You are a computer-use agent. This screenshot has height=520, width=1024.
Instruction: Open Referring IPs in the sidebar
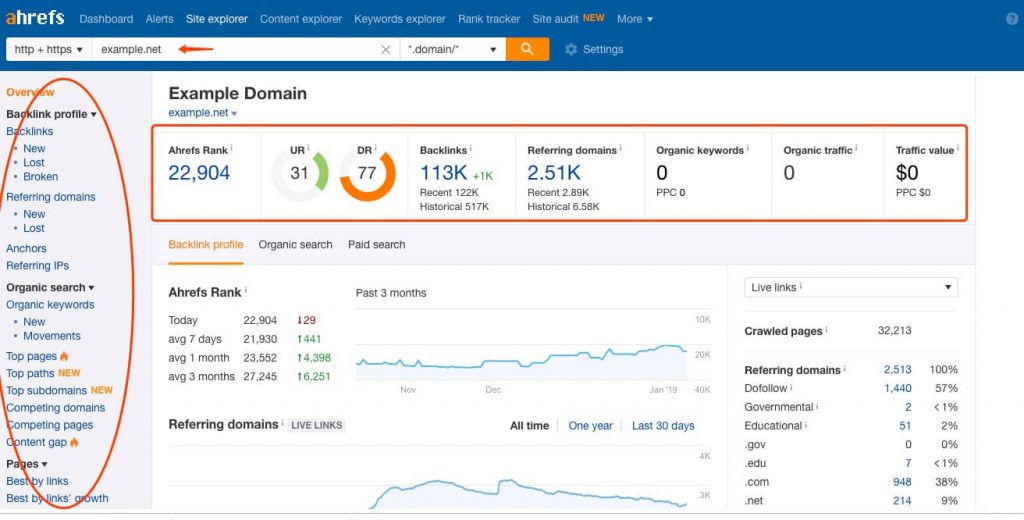37,266
